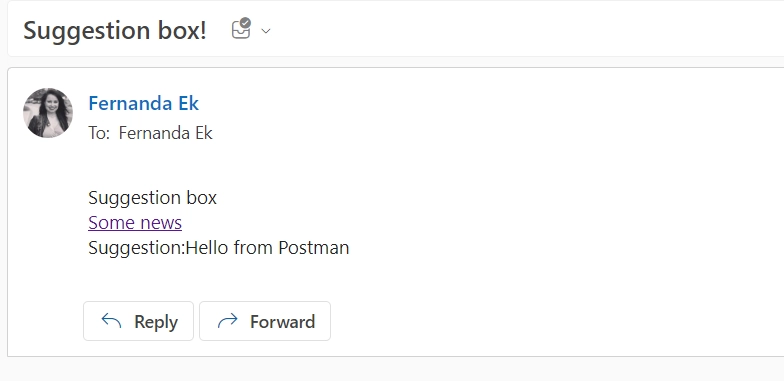Click the word Postman in the message
Viewport: 784px width, 381px height.
click(314, 248)
